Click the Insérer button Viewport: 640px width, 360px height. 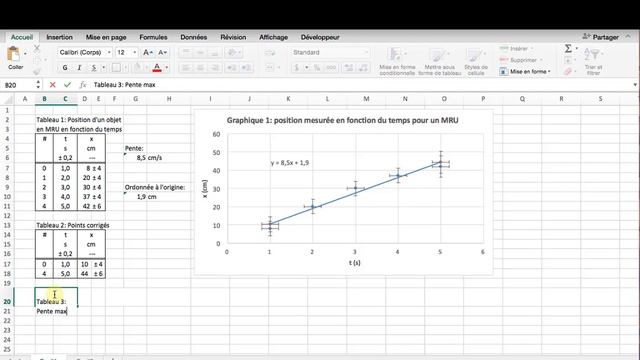pyautogui.click(x=517, y=49)
